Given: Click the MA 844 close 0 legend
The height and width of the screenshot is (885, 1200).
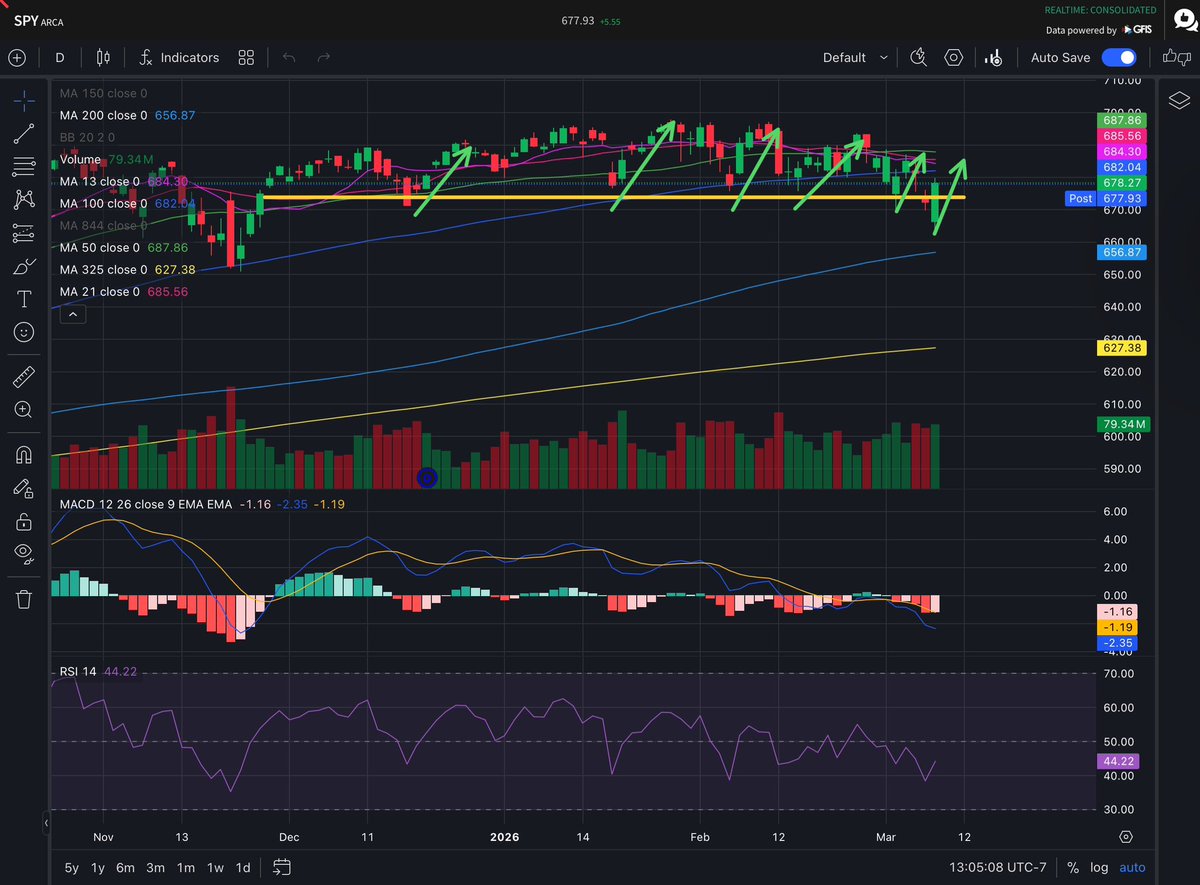Looking at the screenshot, I should pos(103,225).
